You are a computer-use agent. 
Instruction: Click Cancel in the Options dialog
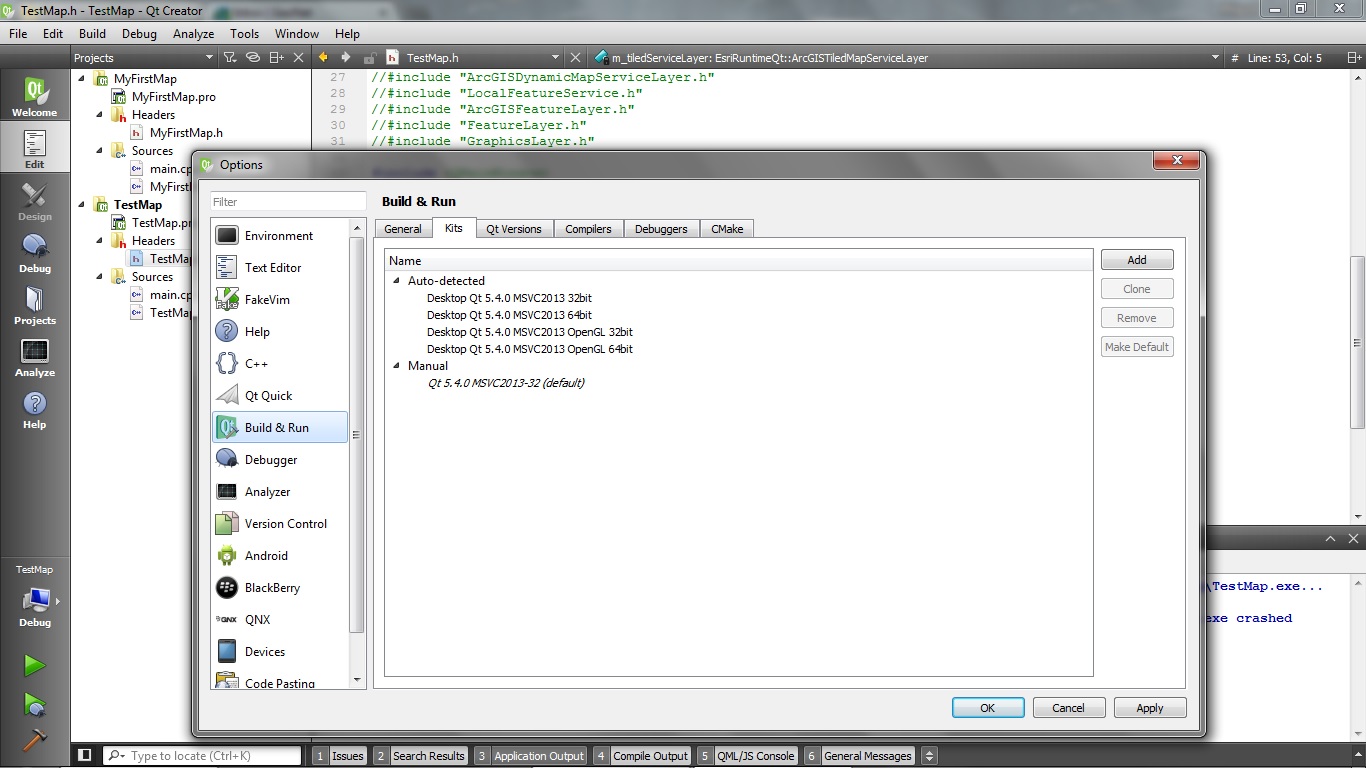point(1069,708)
